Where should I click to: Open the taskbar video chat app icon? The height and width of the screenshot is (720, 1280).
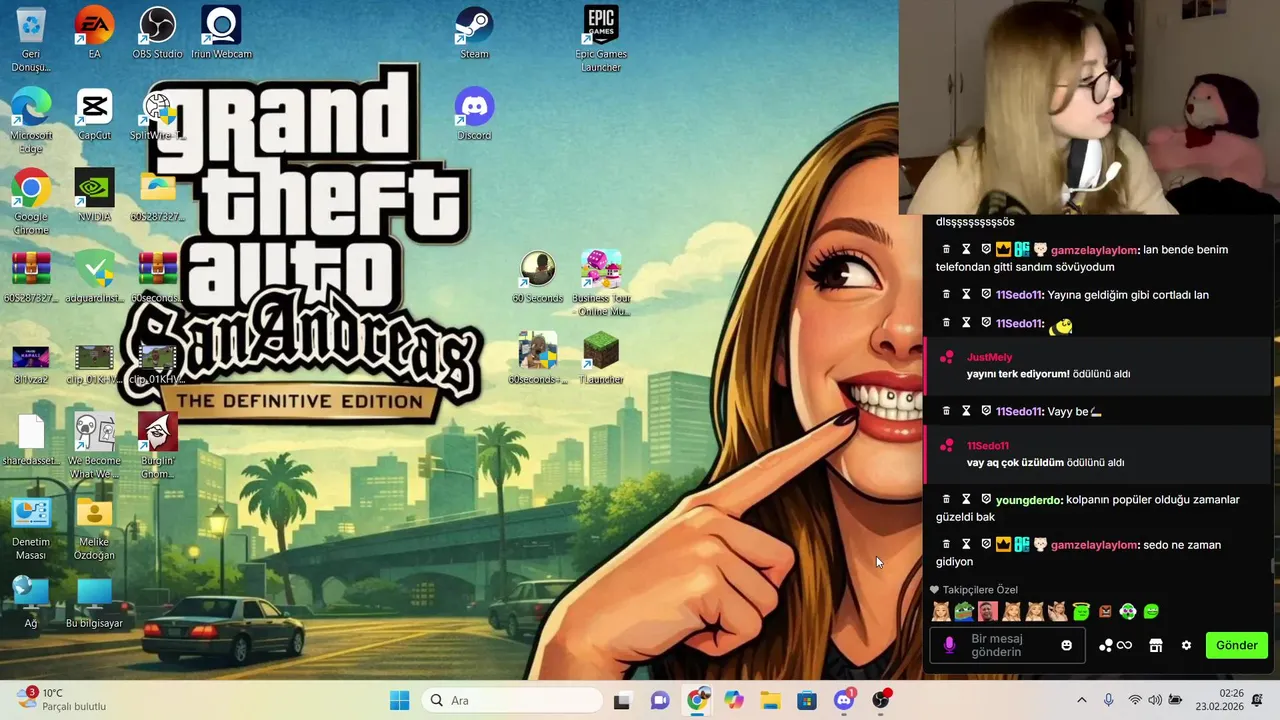pyautogui.click(x=659, y=700)
